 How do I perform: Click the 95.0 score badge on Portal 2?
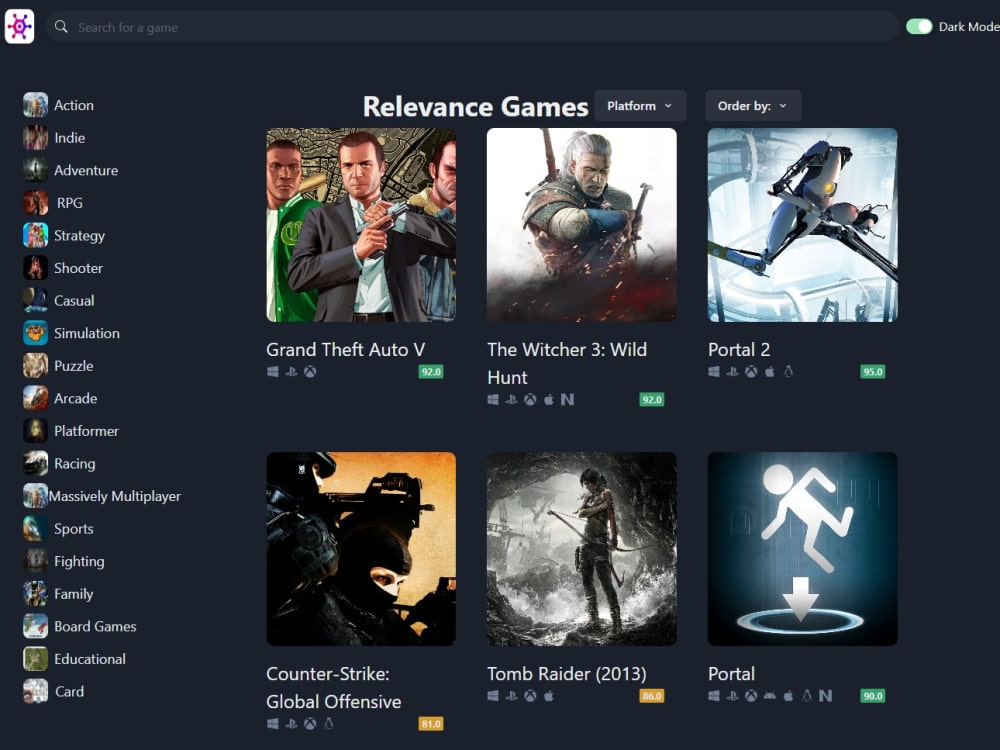(872, 372)
